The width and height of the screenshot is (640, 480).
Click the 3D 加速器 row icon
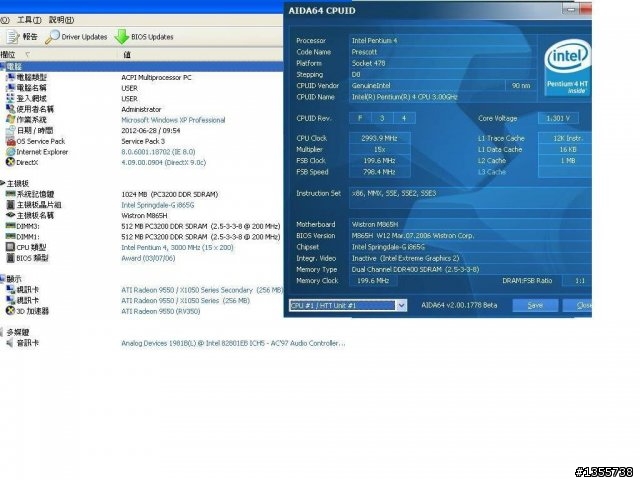point(11,311)
